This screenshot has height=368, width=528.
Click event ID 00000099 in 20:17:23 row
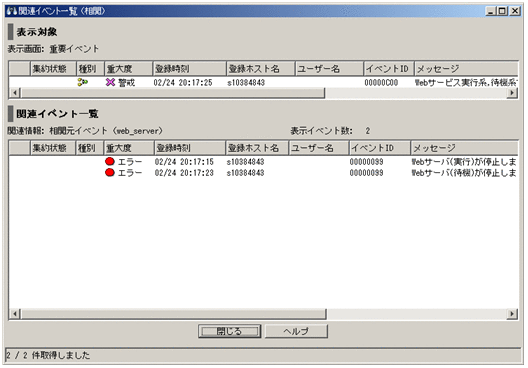point(366,173)
